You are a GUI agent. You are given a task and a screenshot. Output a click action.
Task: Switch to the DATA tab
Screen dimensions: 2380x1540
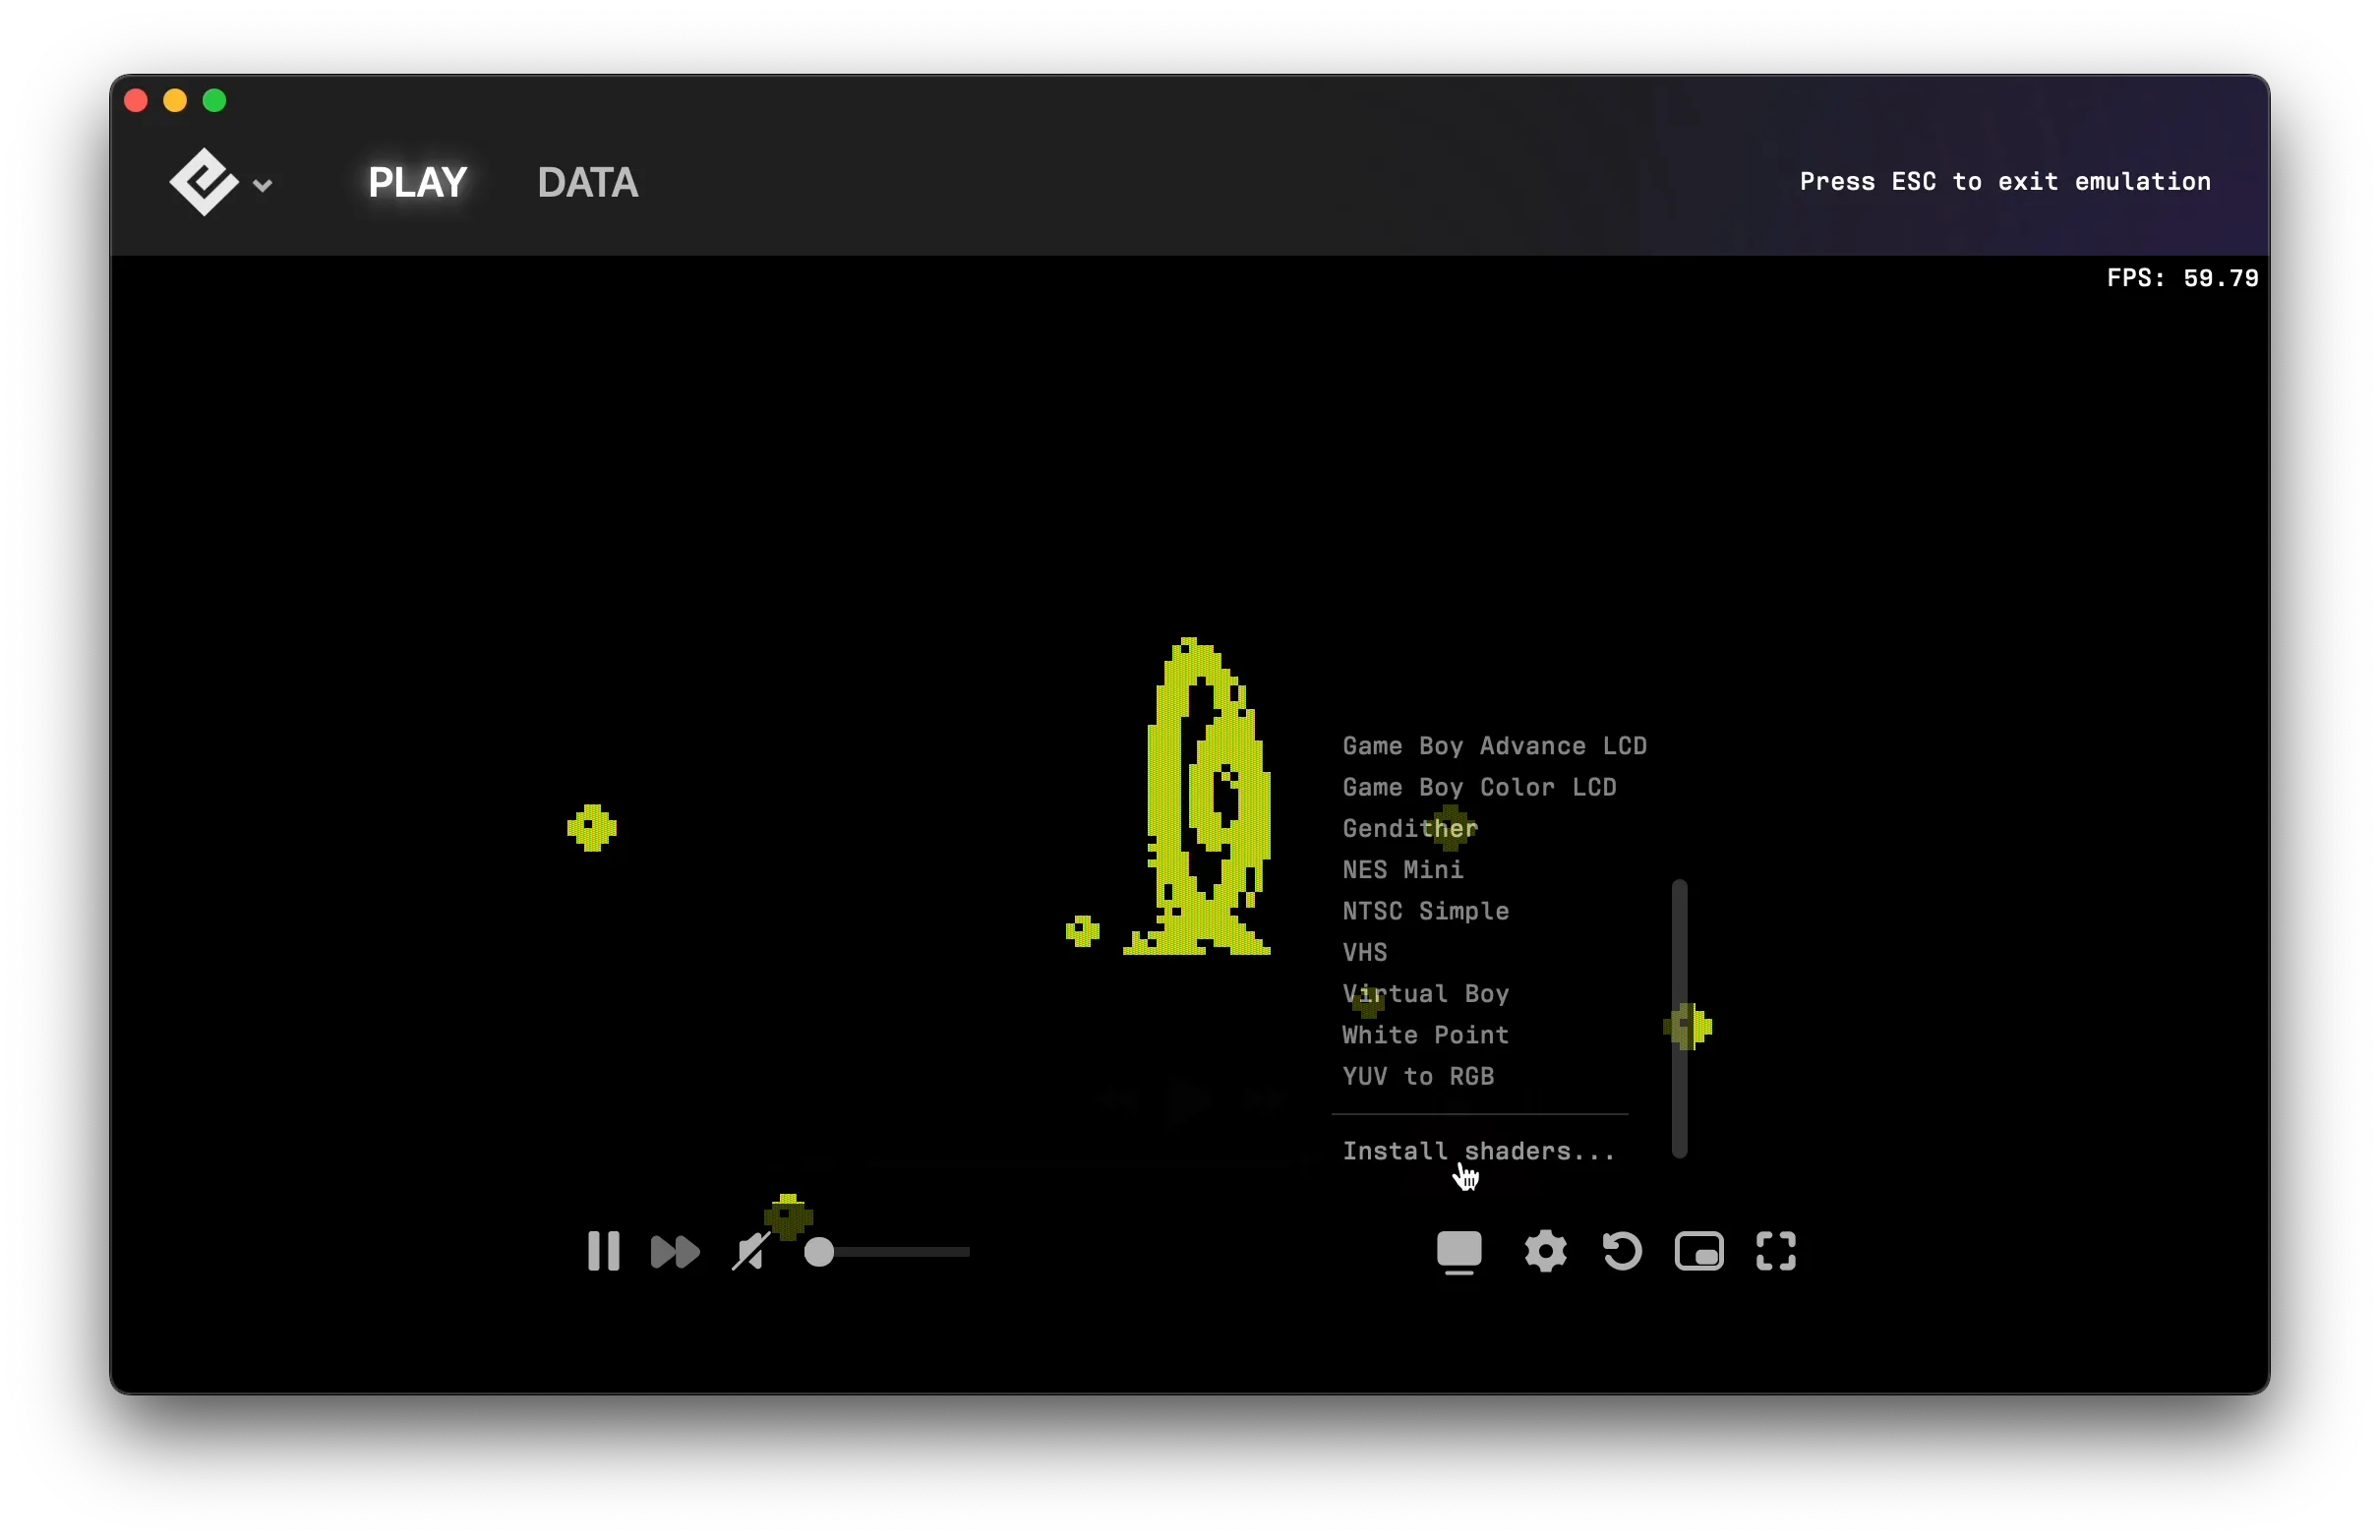pos(587,182)
